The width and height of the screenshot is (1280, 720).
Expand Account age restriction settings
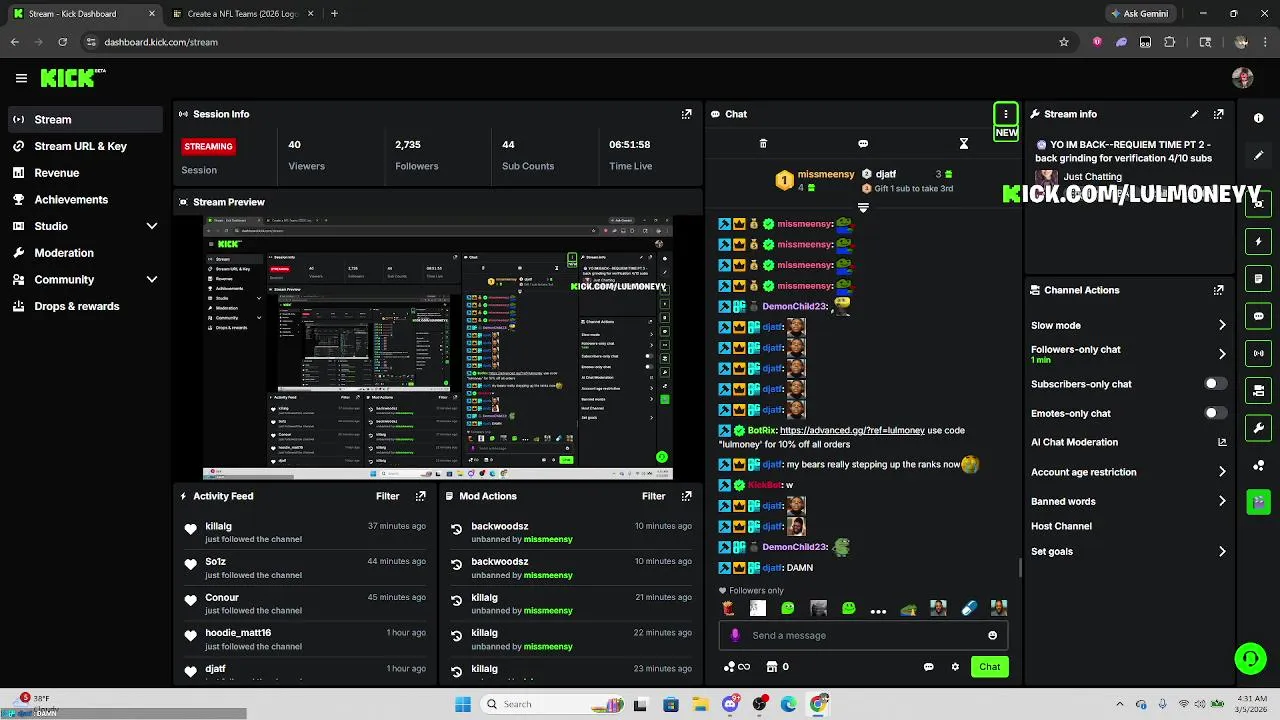click(x=1222, y=472)
